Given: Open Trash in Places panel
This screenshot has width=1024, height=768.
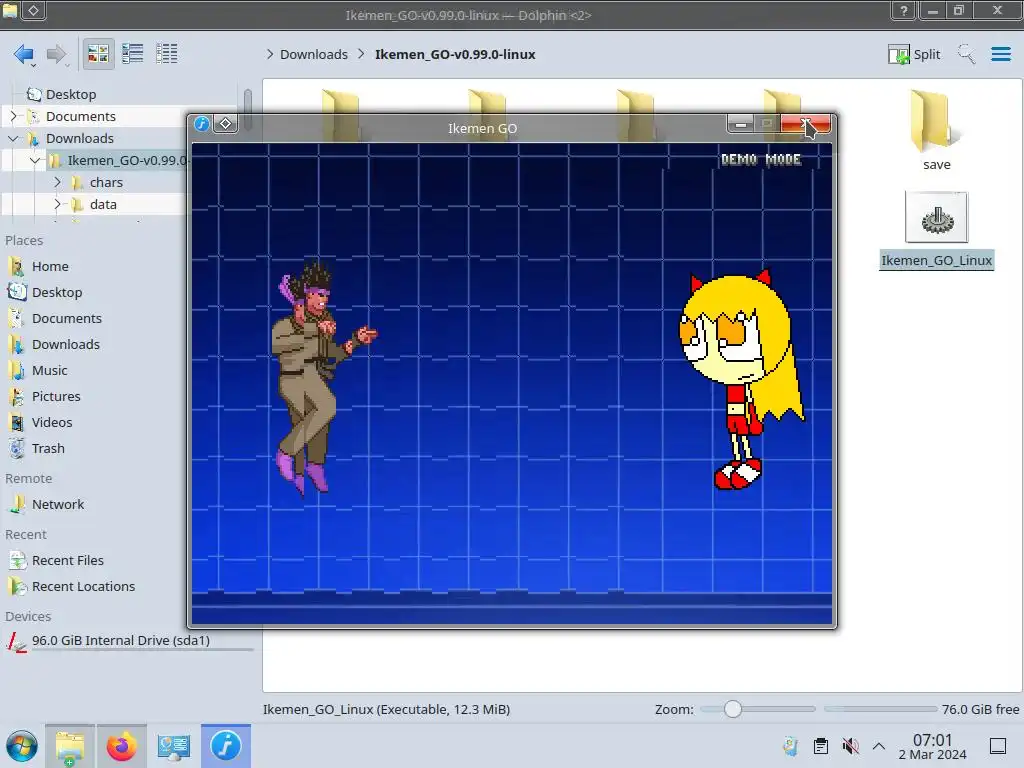Looking at the screenshot, I should pyautogui.click(x=48, y=449).
